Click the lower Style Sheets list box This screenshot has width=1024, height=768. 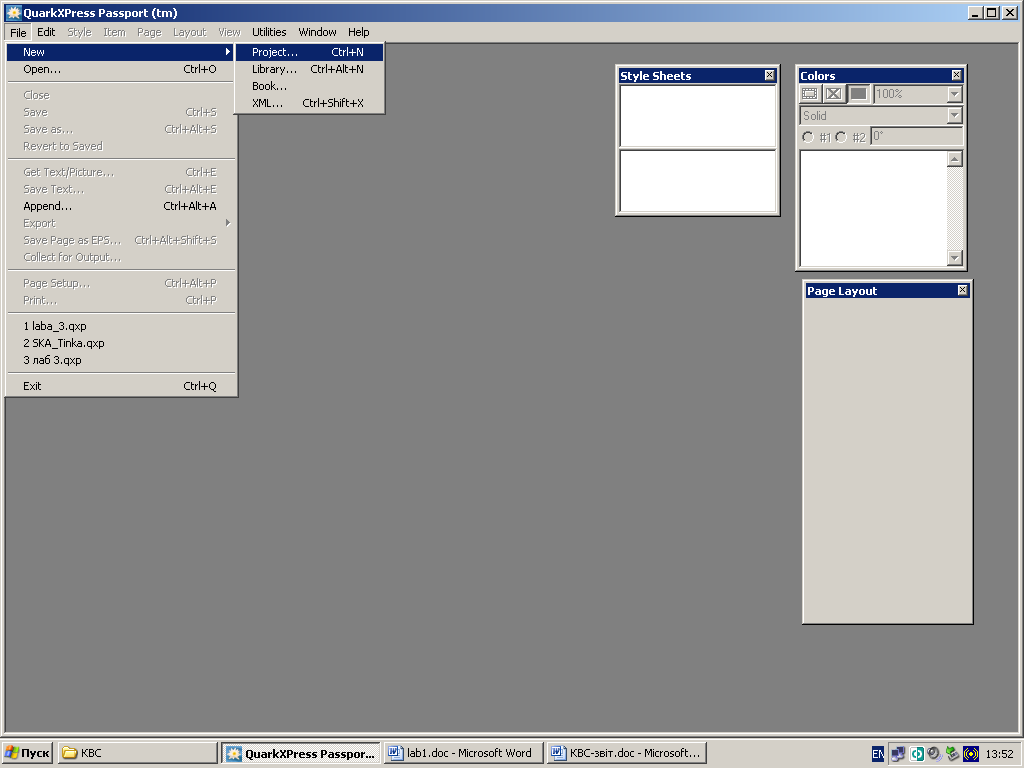(x=697, y=181)
